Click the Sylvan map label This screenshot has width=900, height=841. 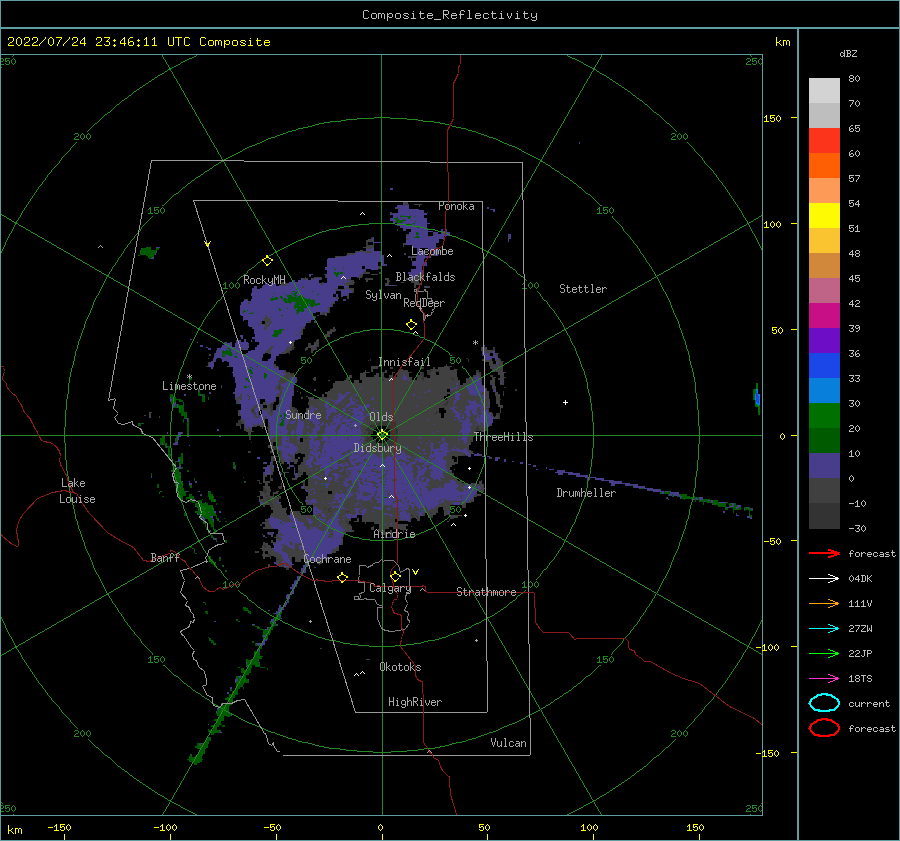(x=383, y=295)
